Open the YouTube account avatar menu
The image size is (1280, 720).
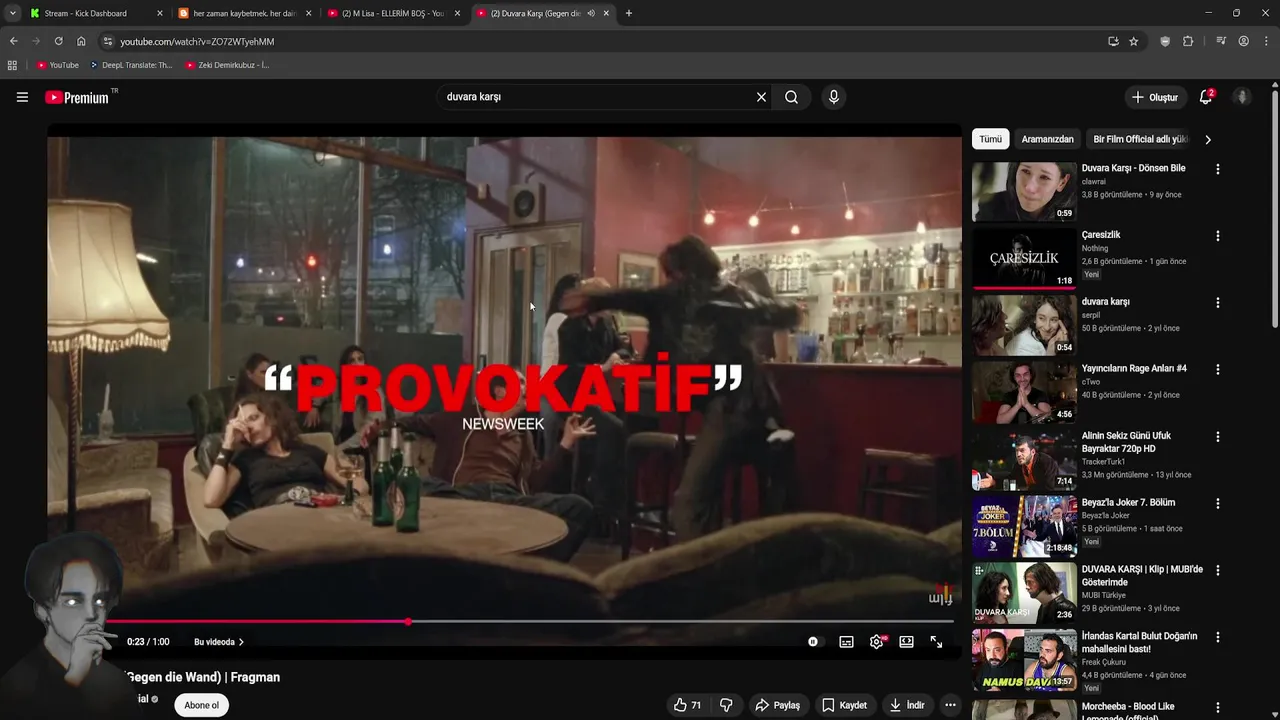click(x=1242, y=97)
